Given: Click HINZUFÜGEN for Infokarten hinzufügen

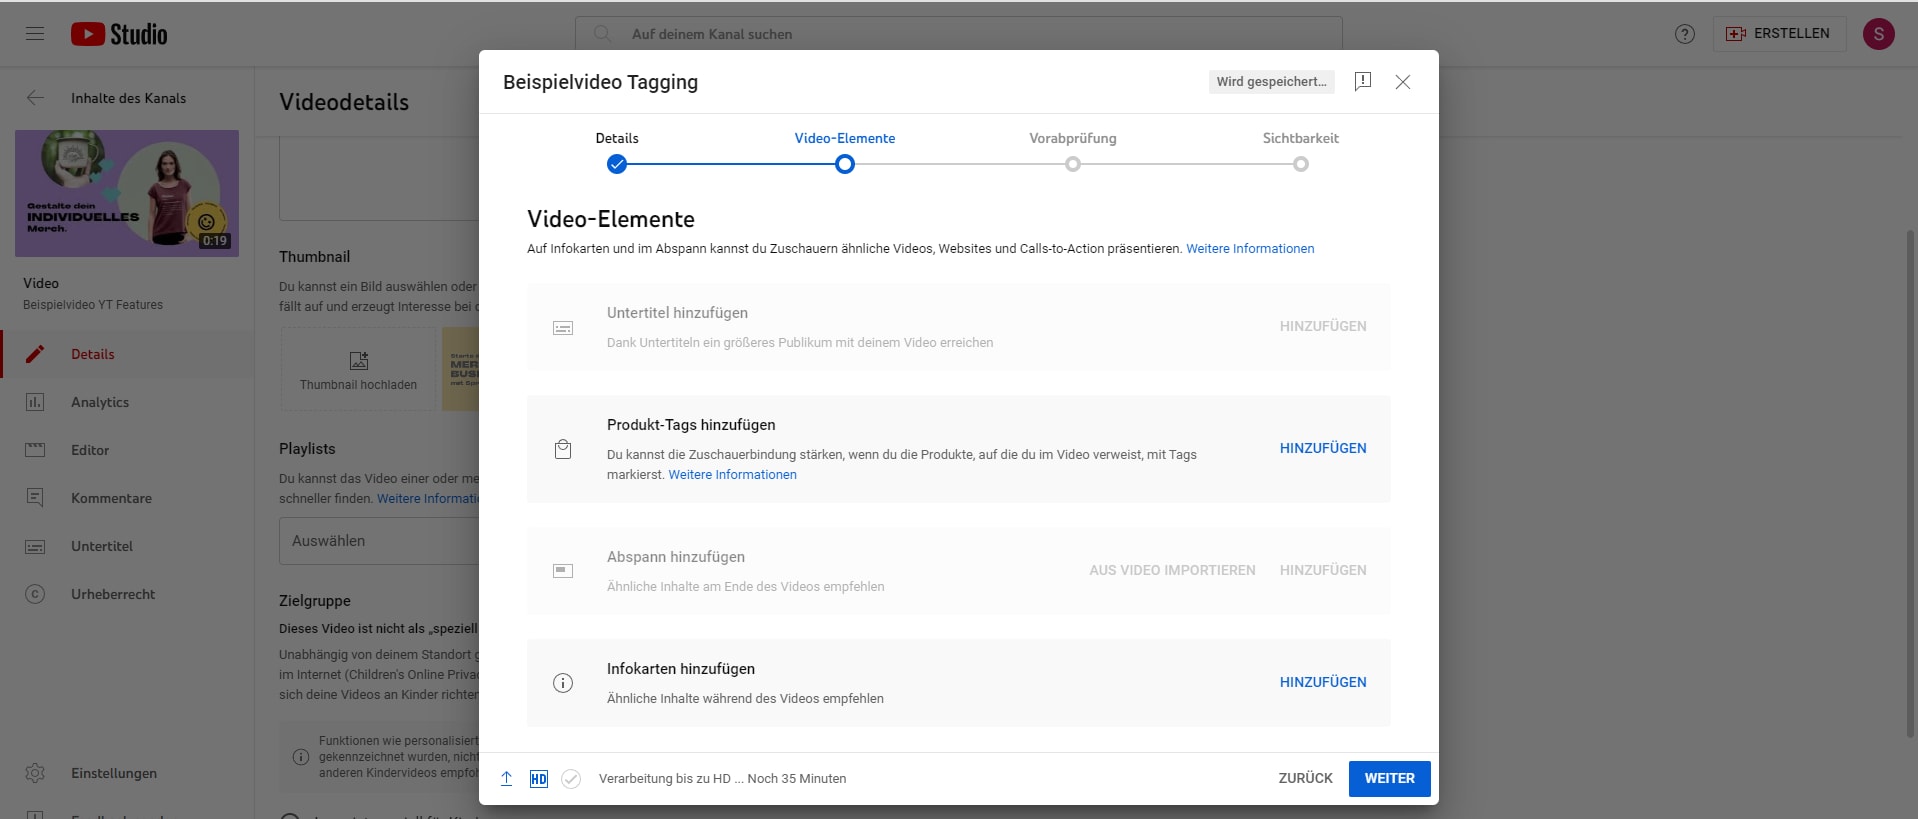Looking at the screenshot, I should [x=1323, y=682].
